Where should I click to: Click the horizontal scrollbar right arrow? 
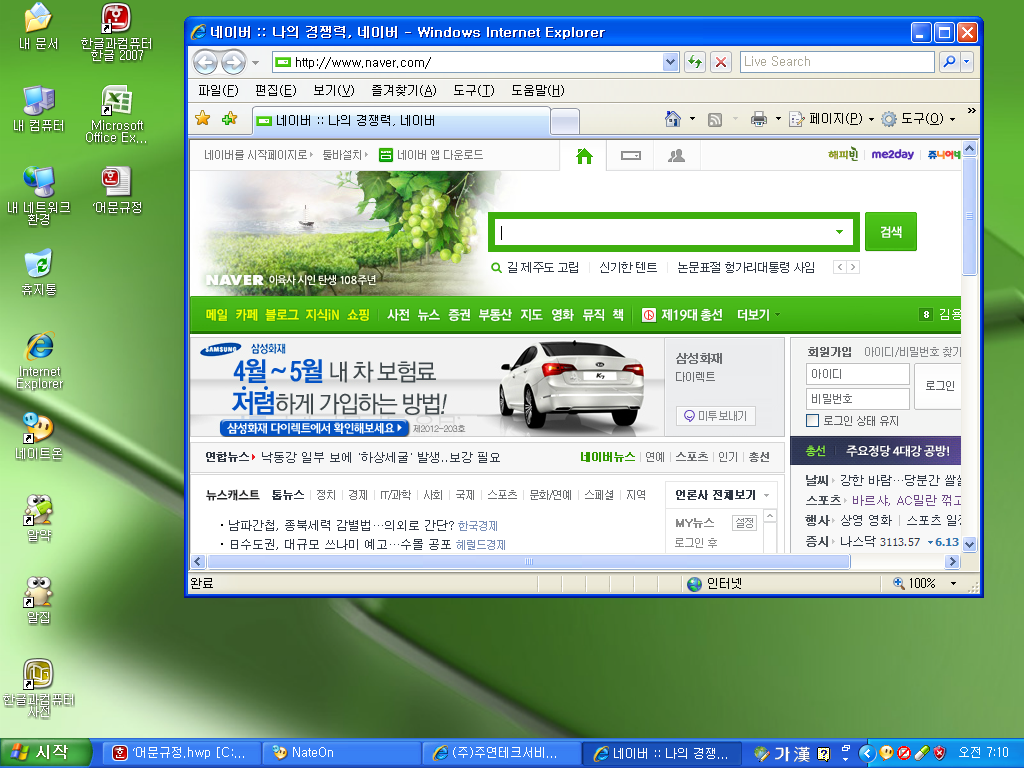click(x=952, y=562)
